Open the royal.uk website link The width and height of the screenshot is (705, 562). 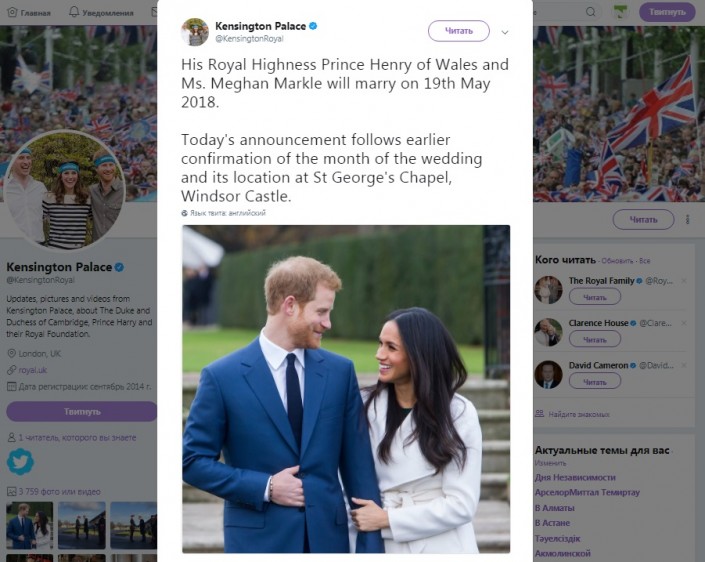pos(32,369)
